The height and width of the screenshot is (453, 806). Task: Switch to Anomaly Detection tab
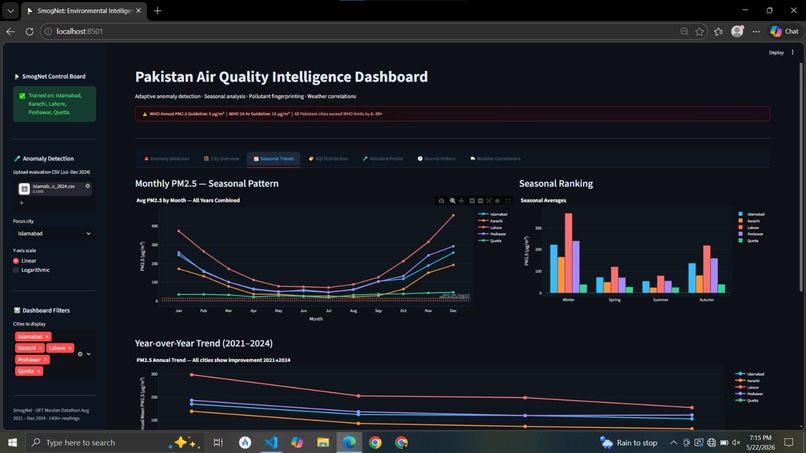coord(167,159)
